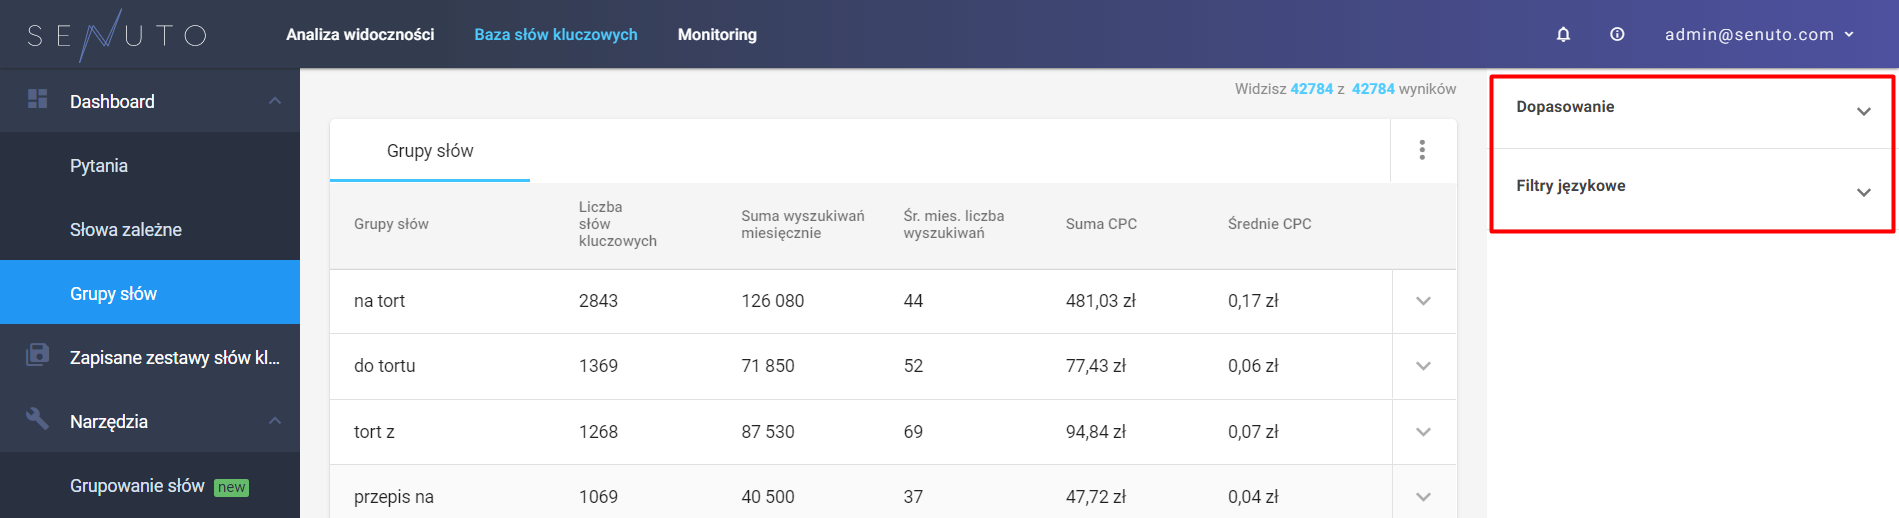The height and width of the screenshot is (518, 1899).
Task: Open Analiza widoczności in top menu
Action: tap(360, 35)
